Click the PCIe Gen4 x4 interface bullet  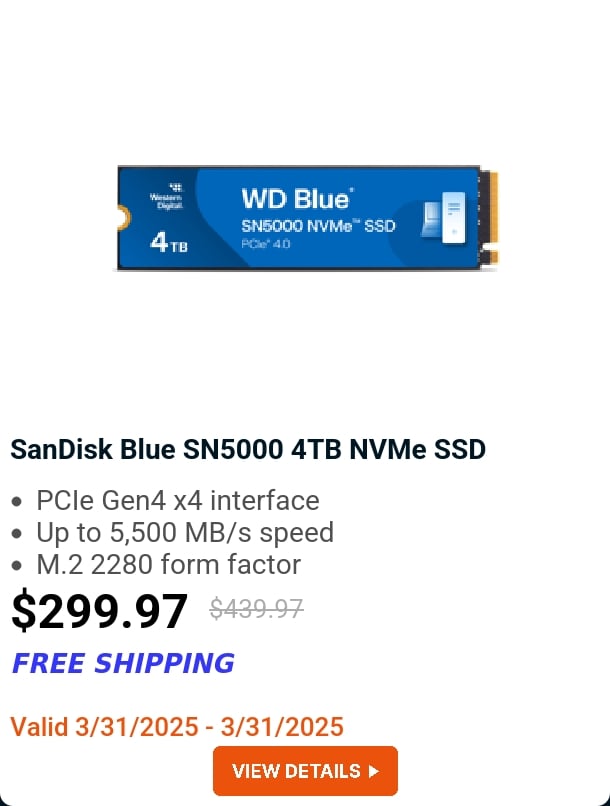coord(177,500)
